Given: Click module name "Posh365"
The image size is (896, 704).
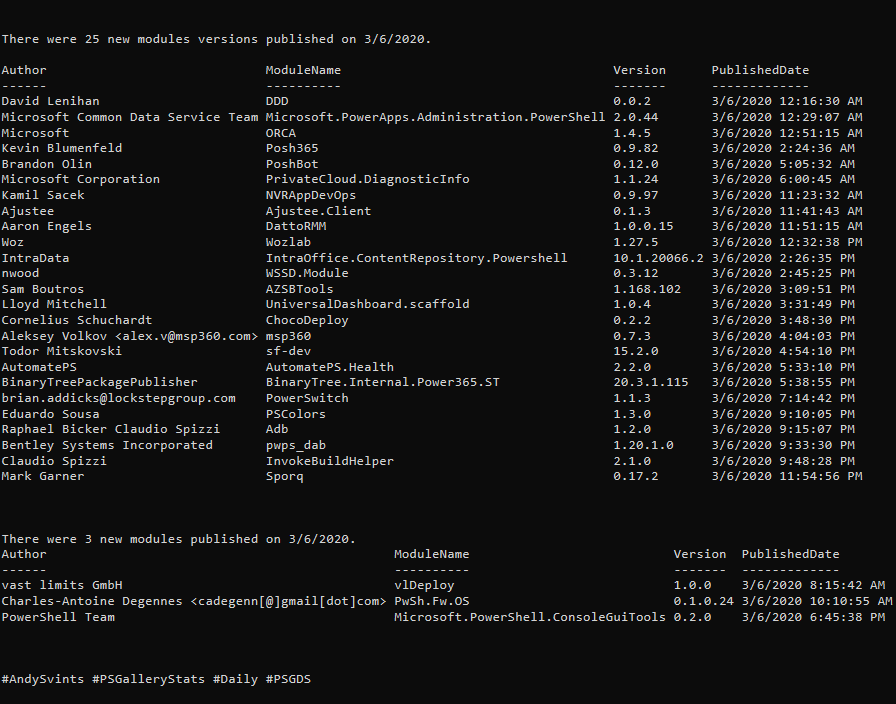Looking at the screenshot, I should pyautogui.click(x=292, y=149).
